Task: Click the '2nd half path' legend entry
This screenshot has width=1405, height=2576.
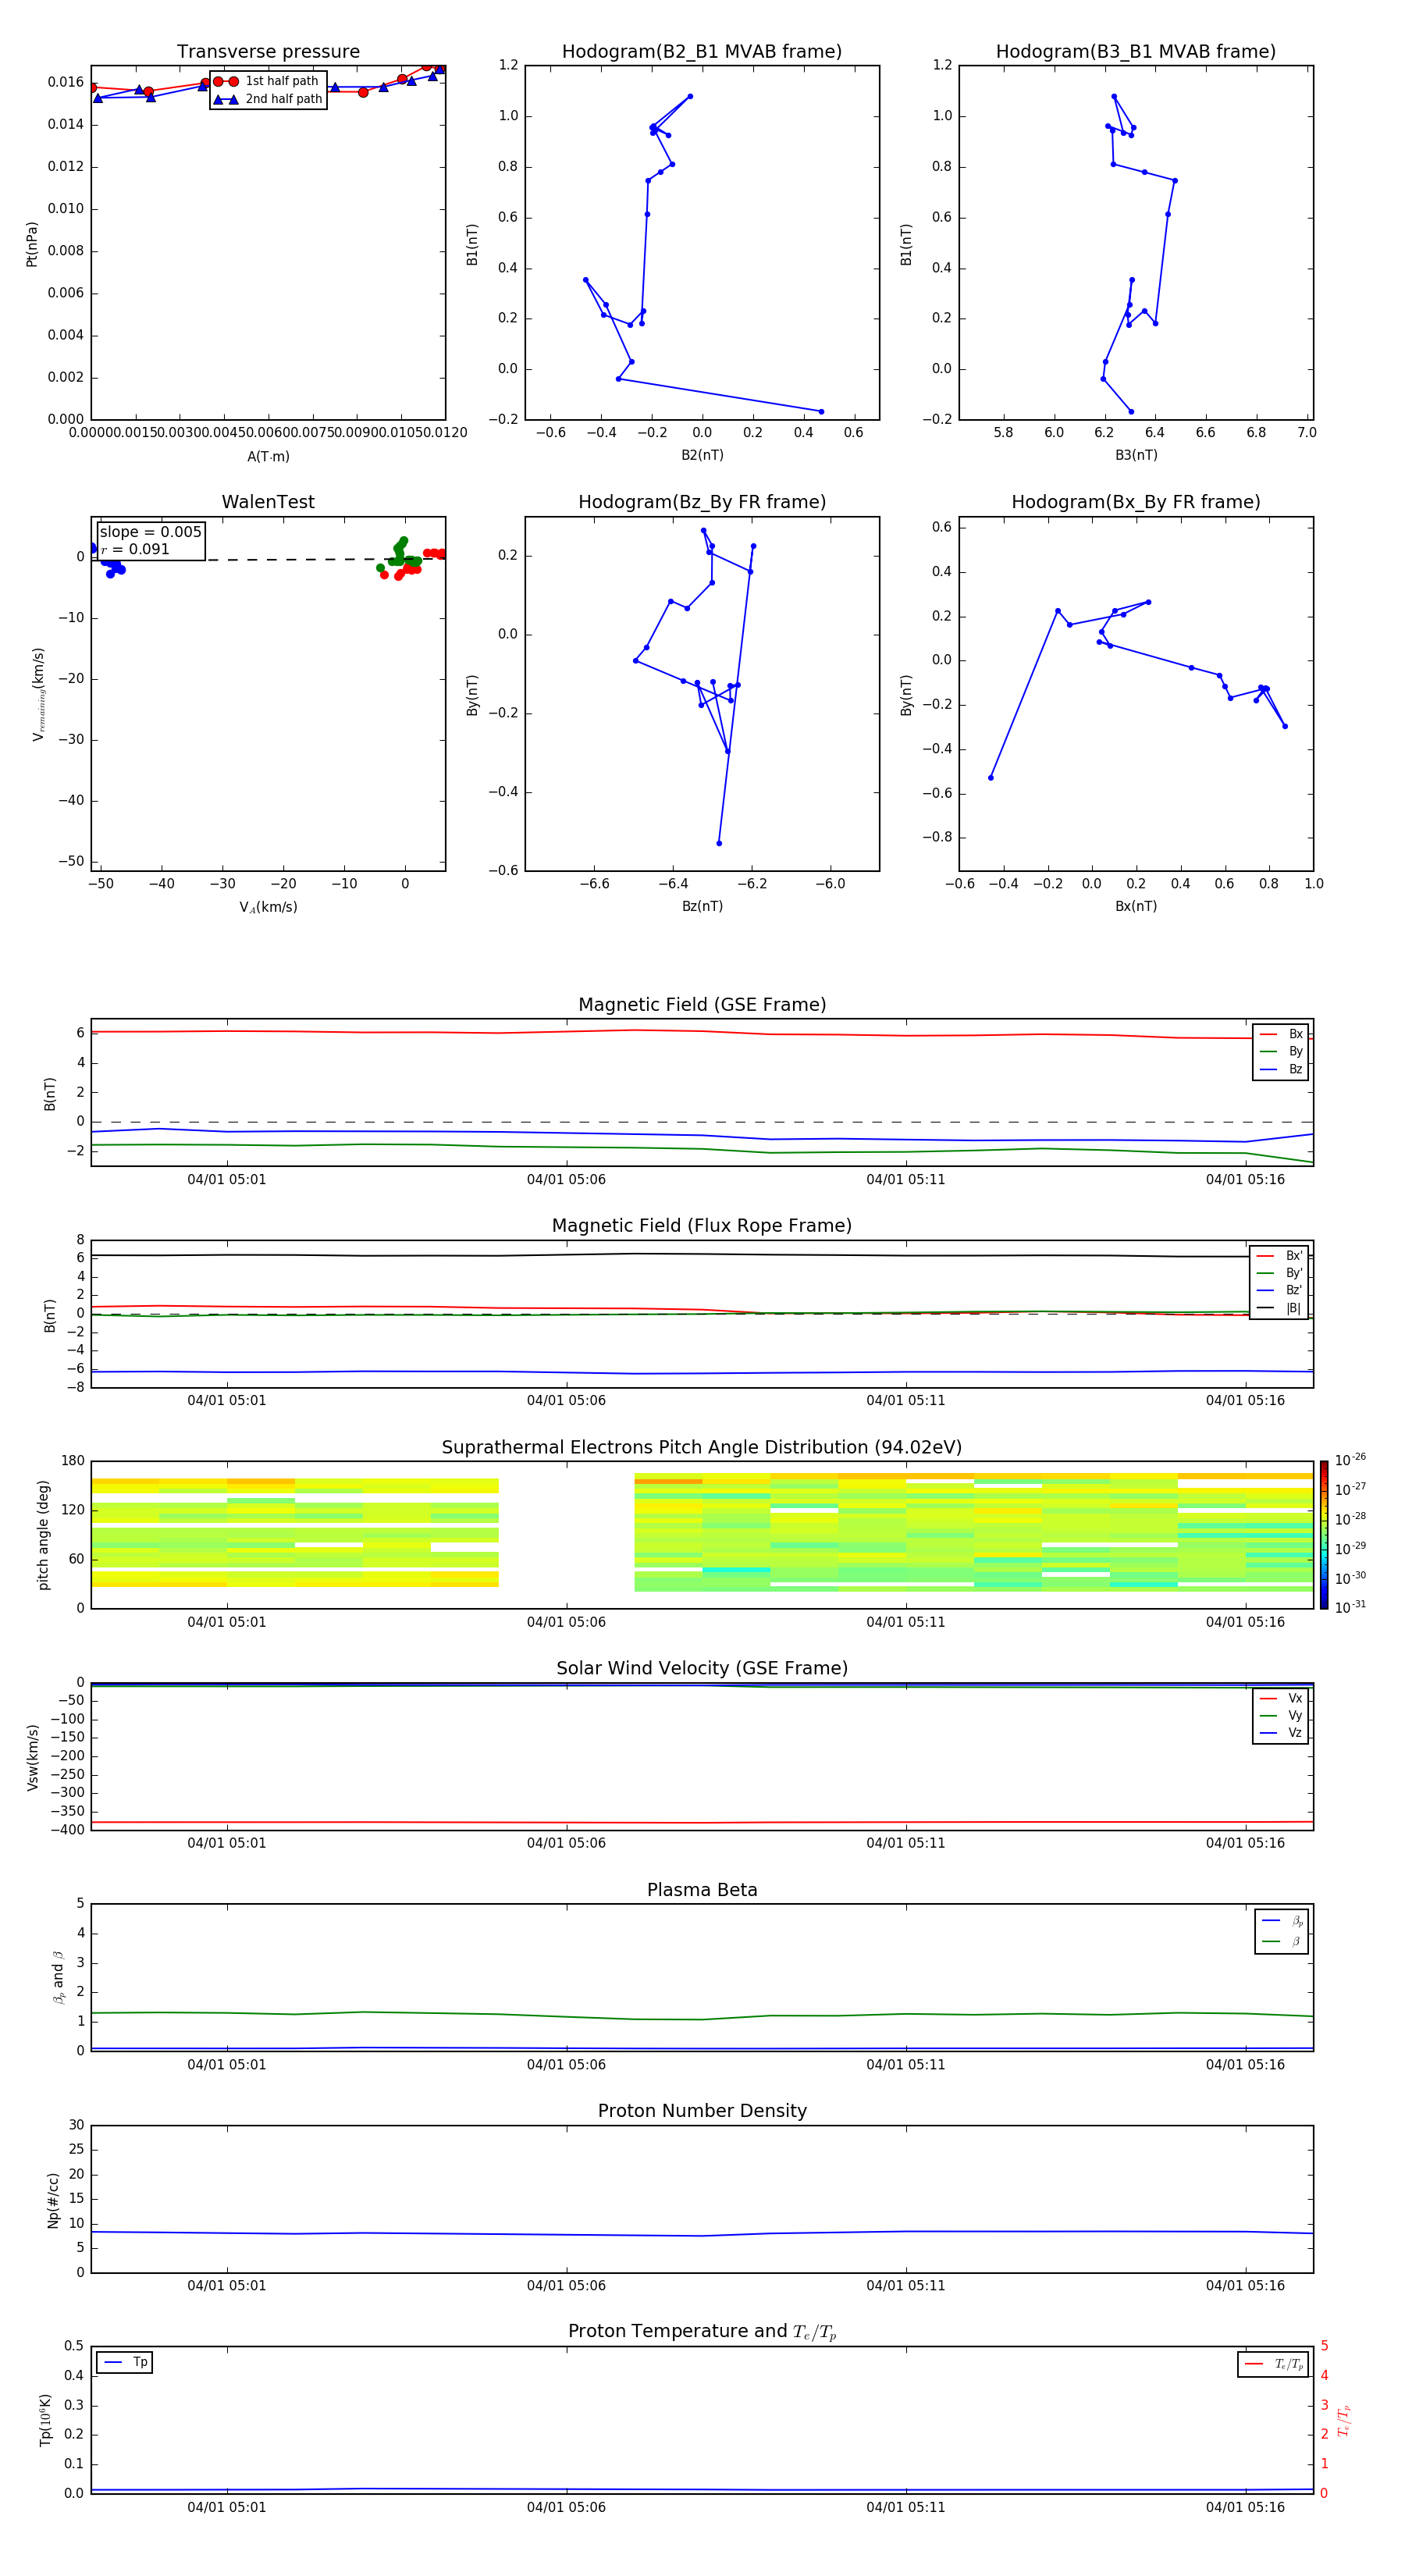Action: (268, 99)
